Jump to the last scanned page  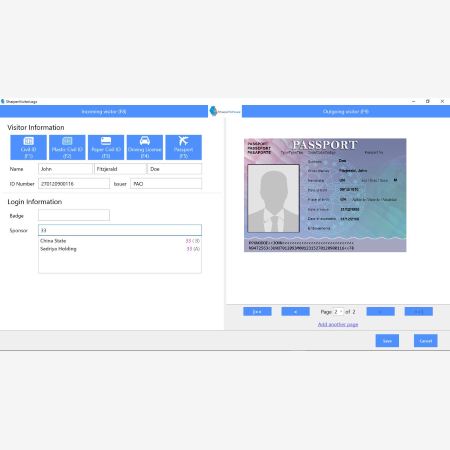(x=419, y=312)
